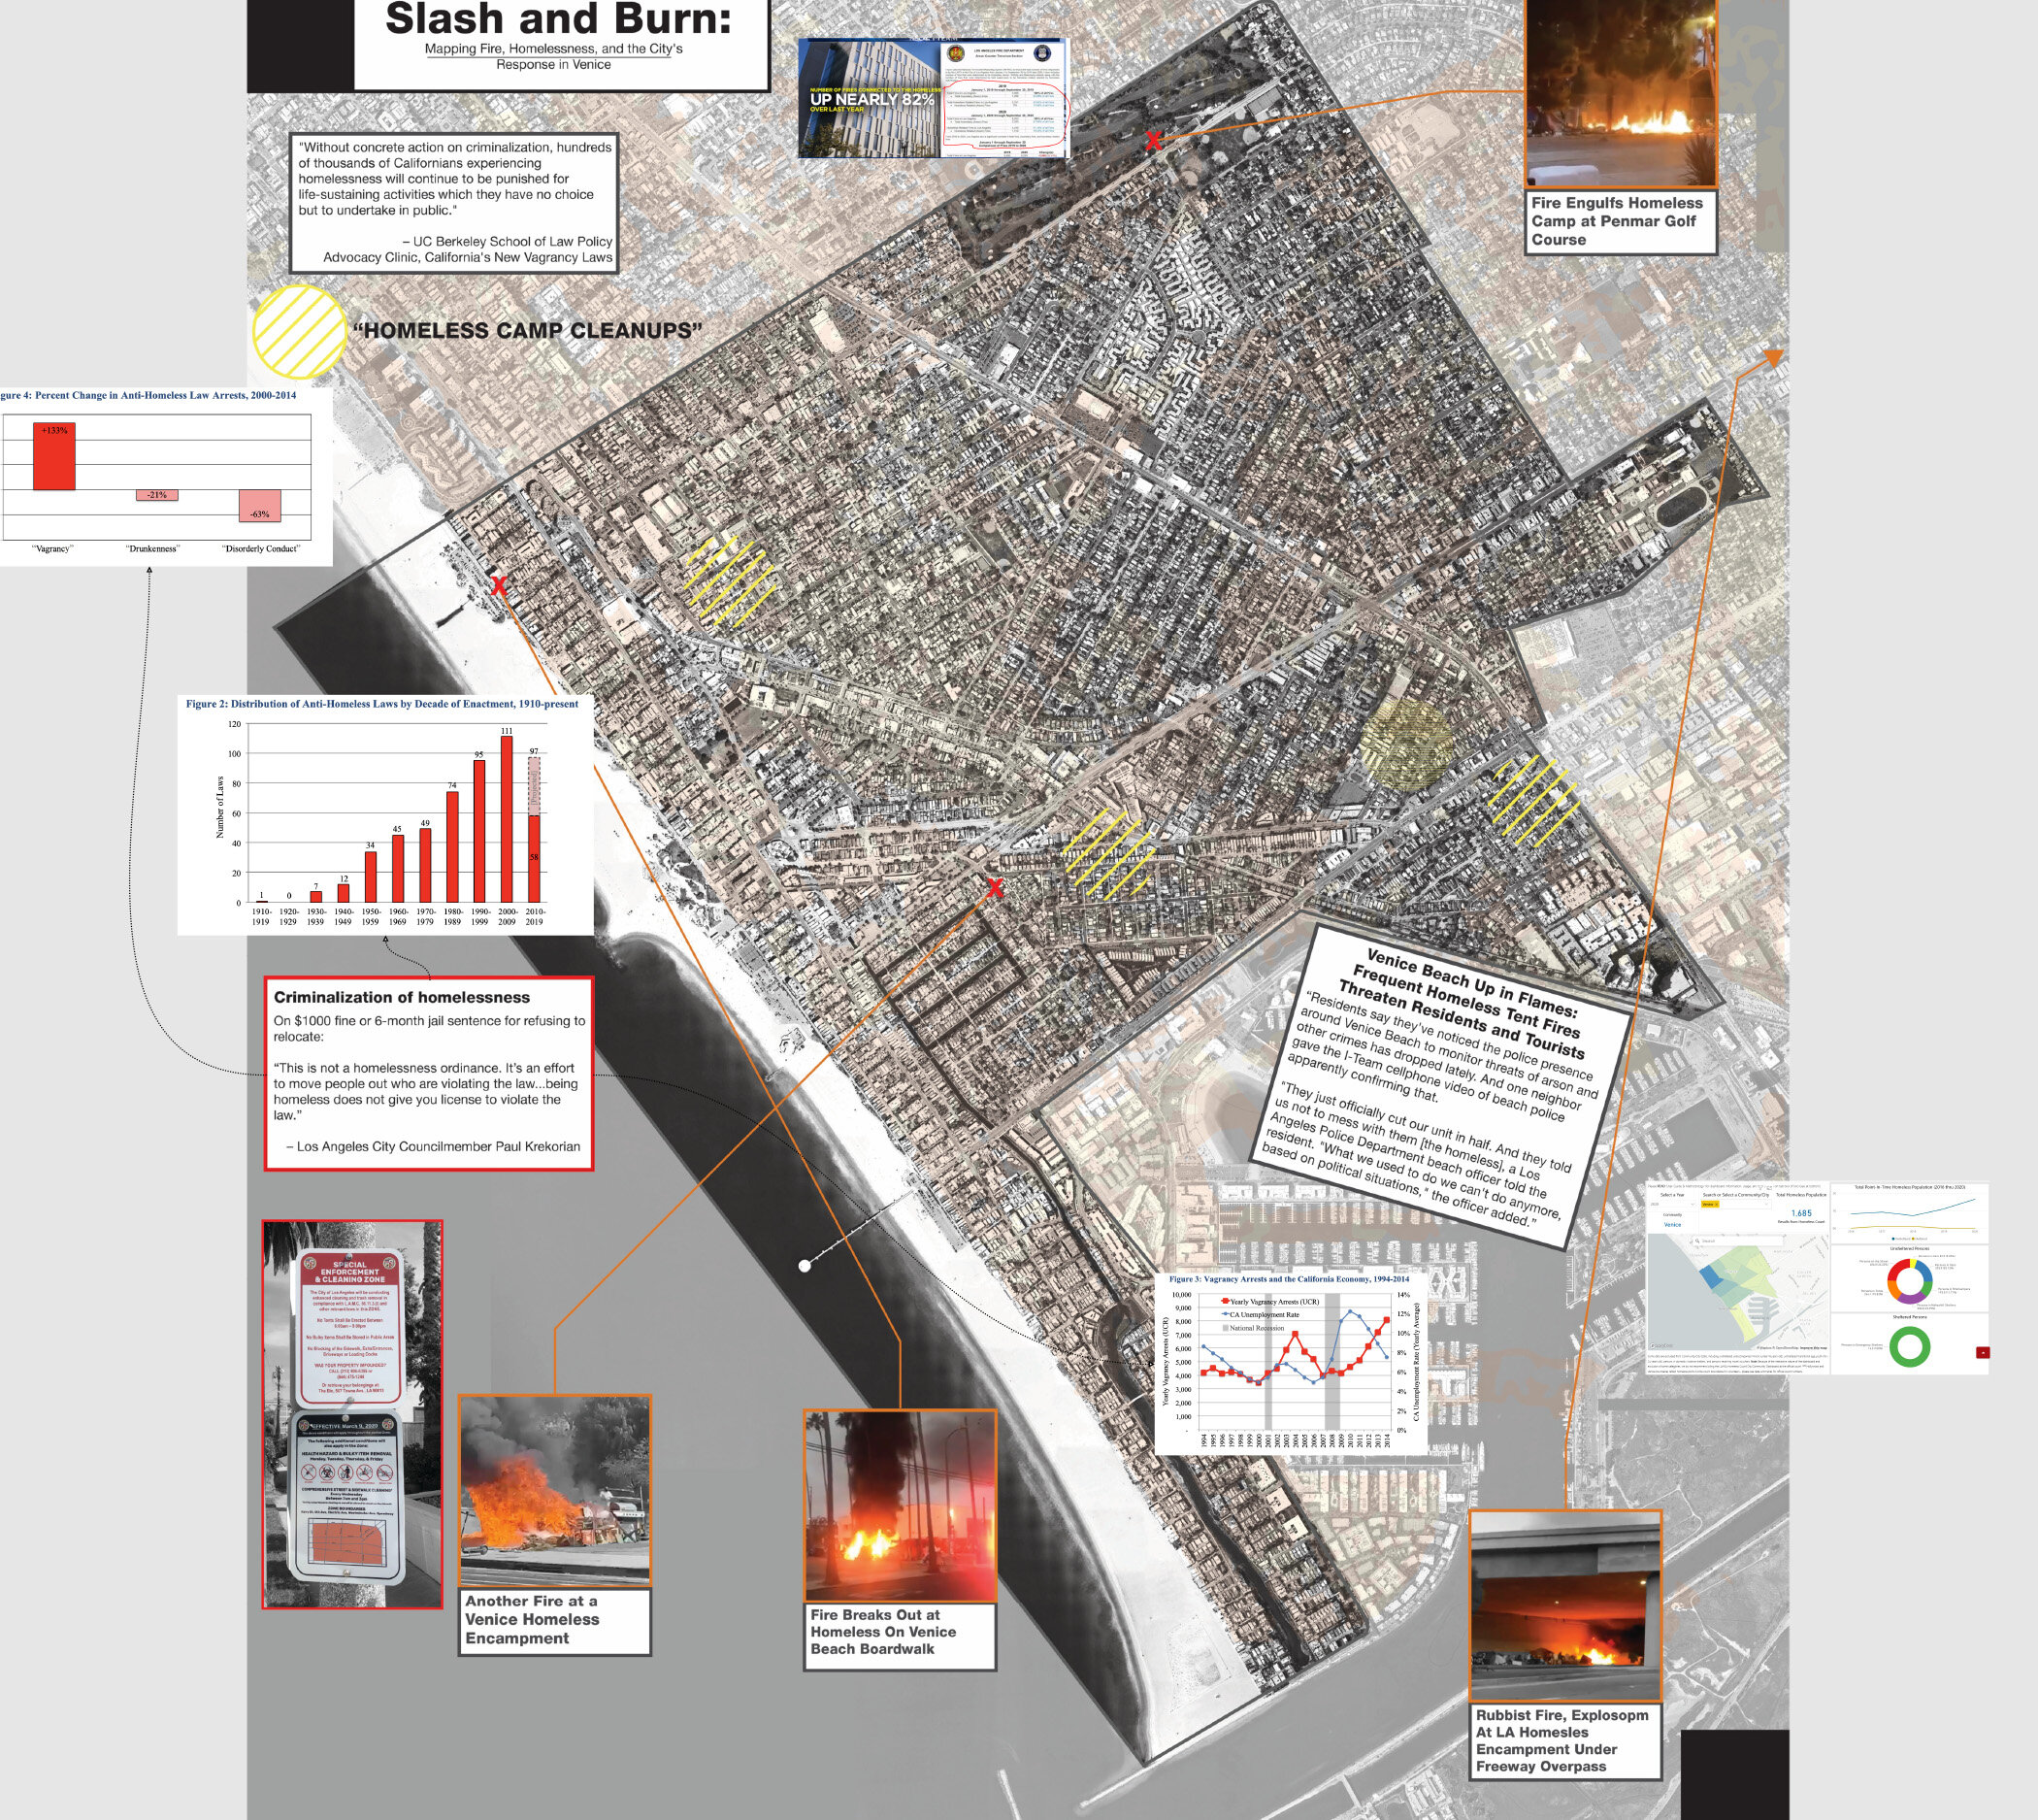Click the 2000-2009 bar labeled 111 in Figure 2
2038x1820 pixels.
pos(507,819)
